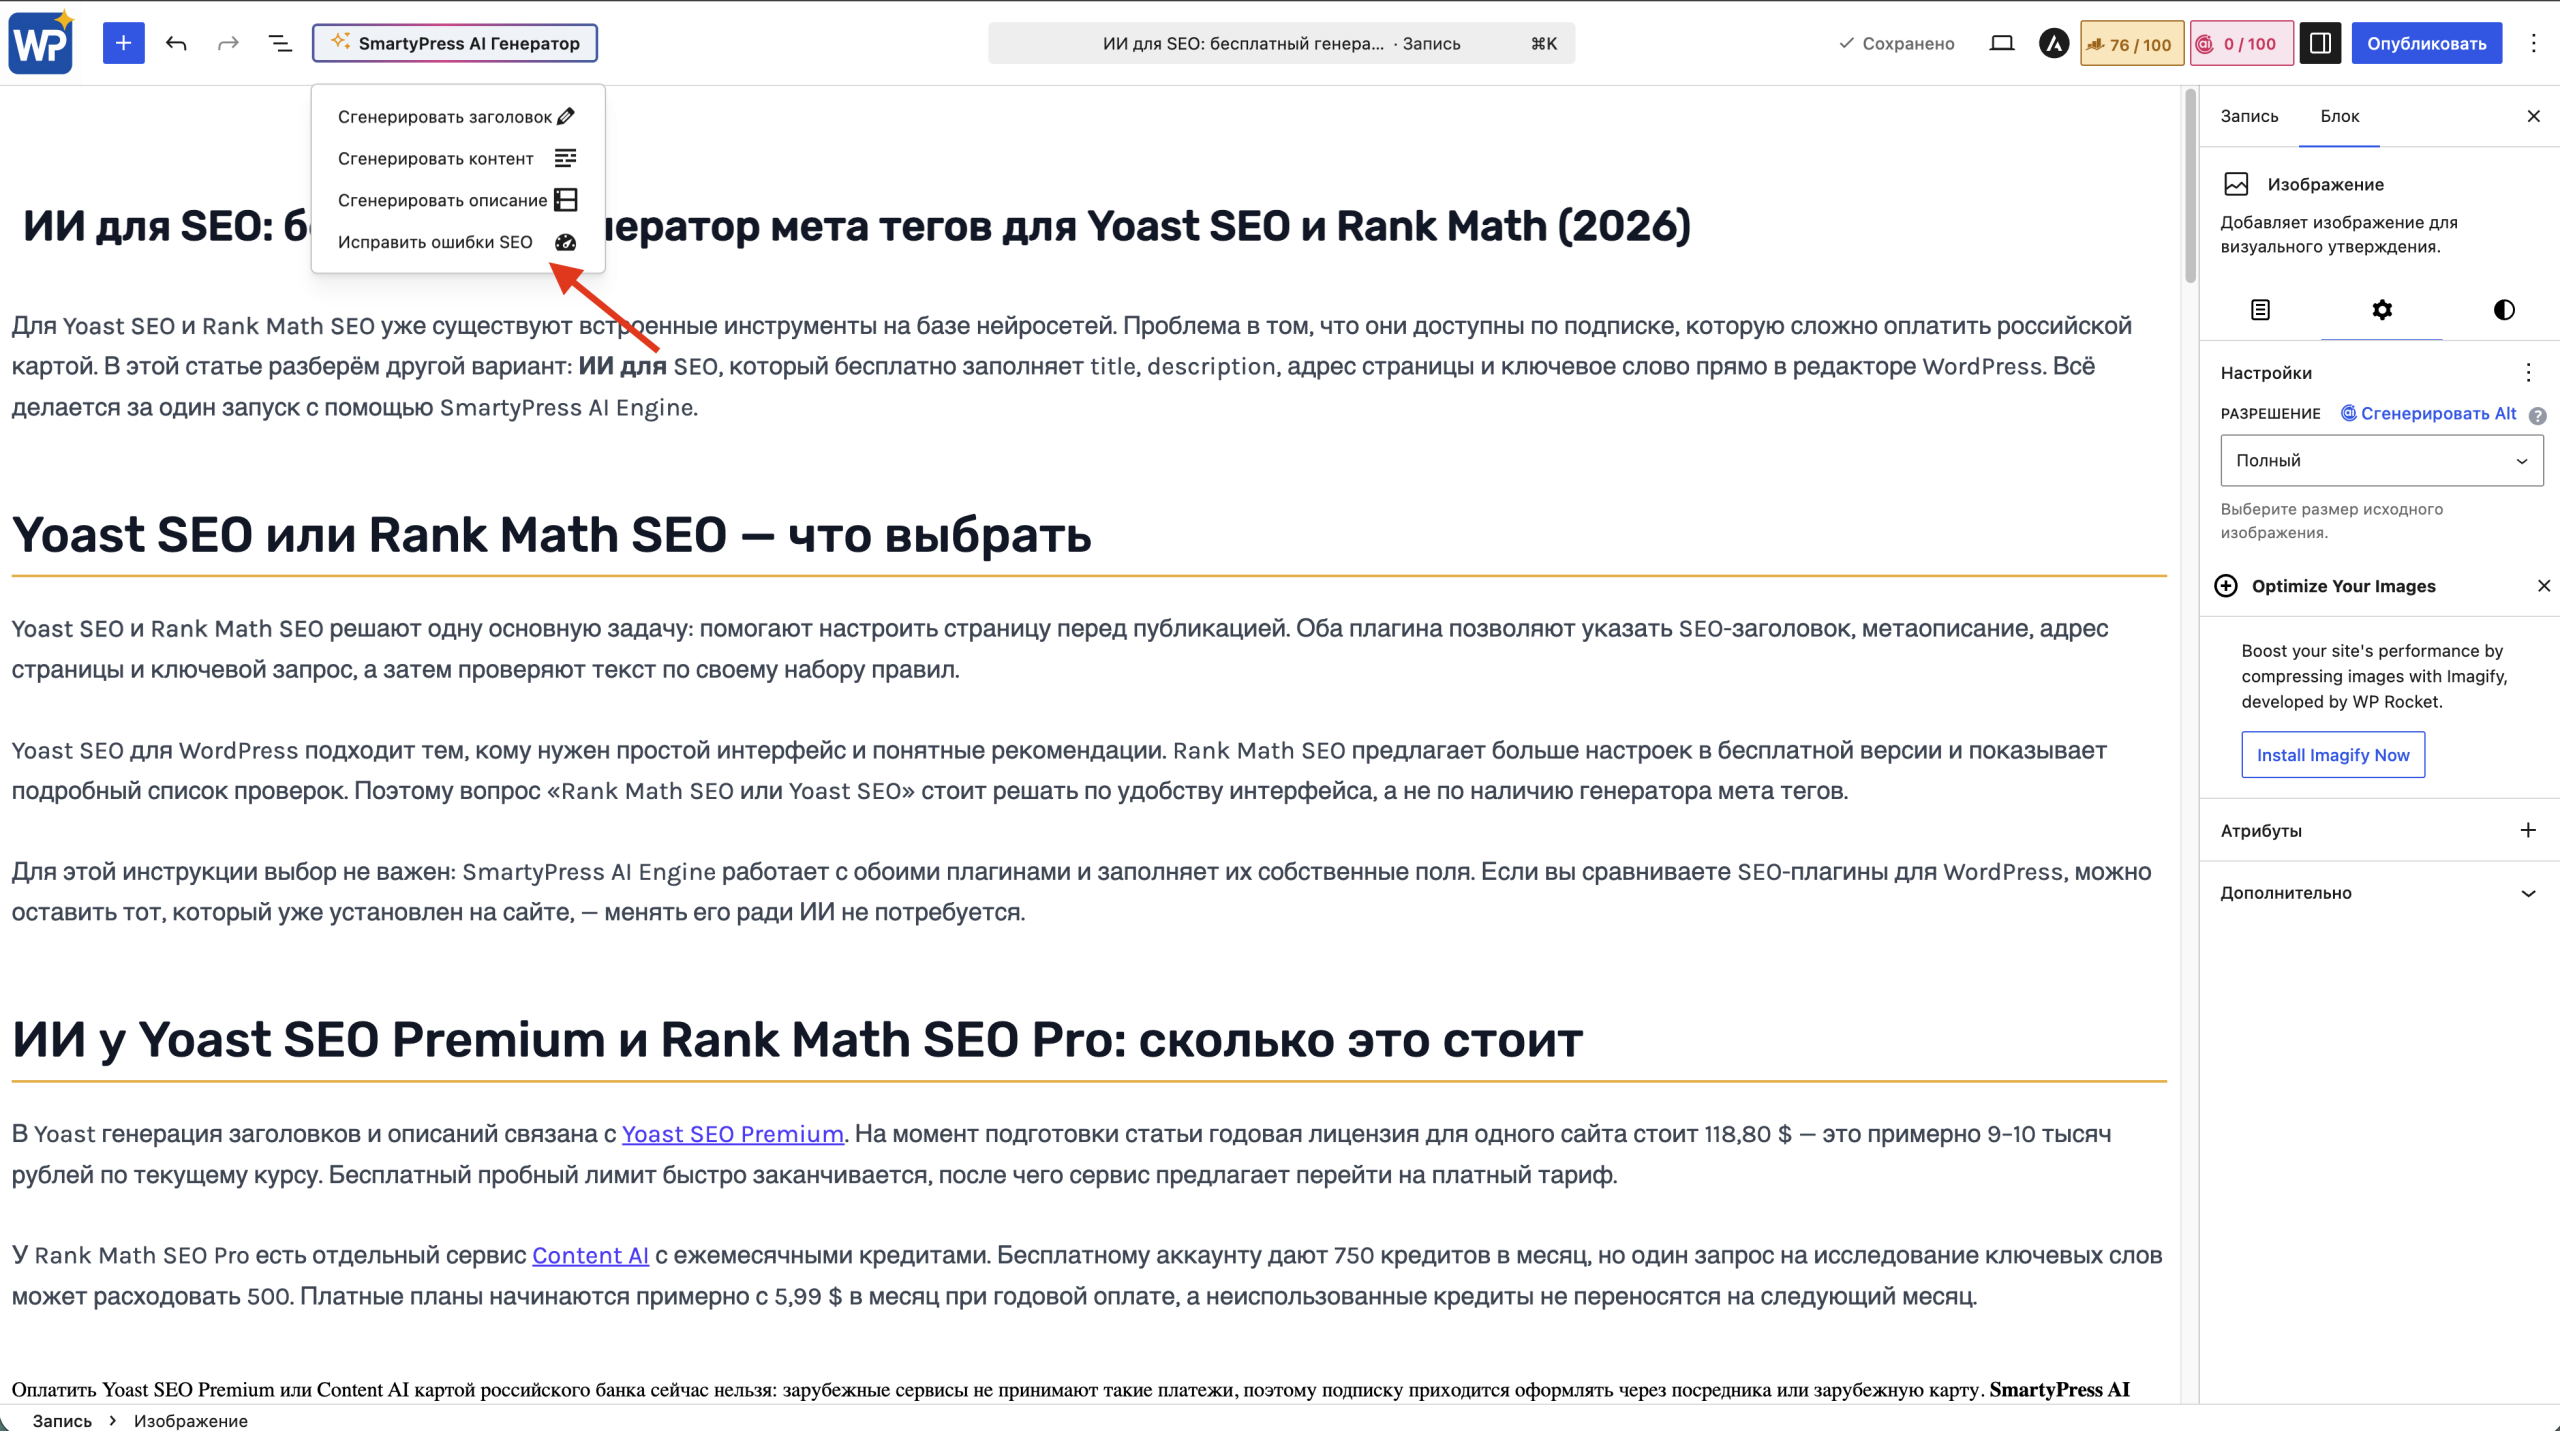Click the editor vertical scrollbar

(2189, 186)
